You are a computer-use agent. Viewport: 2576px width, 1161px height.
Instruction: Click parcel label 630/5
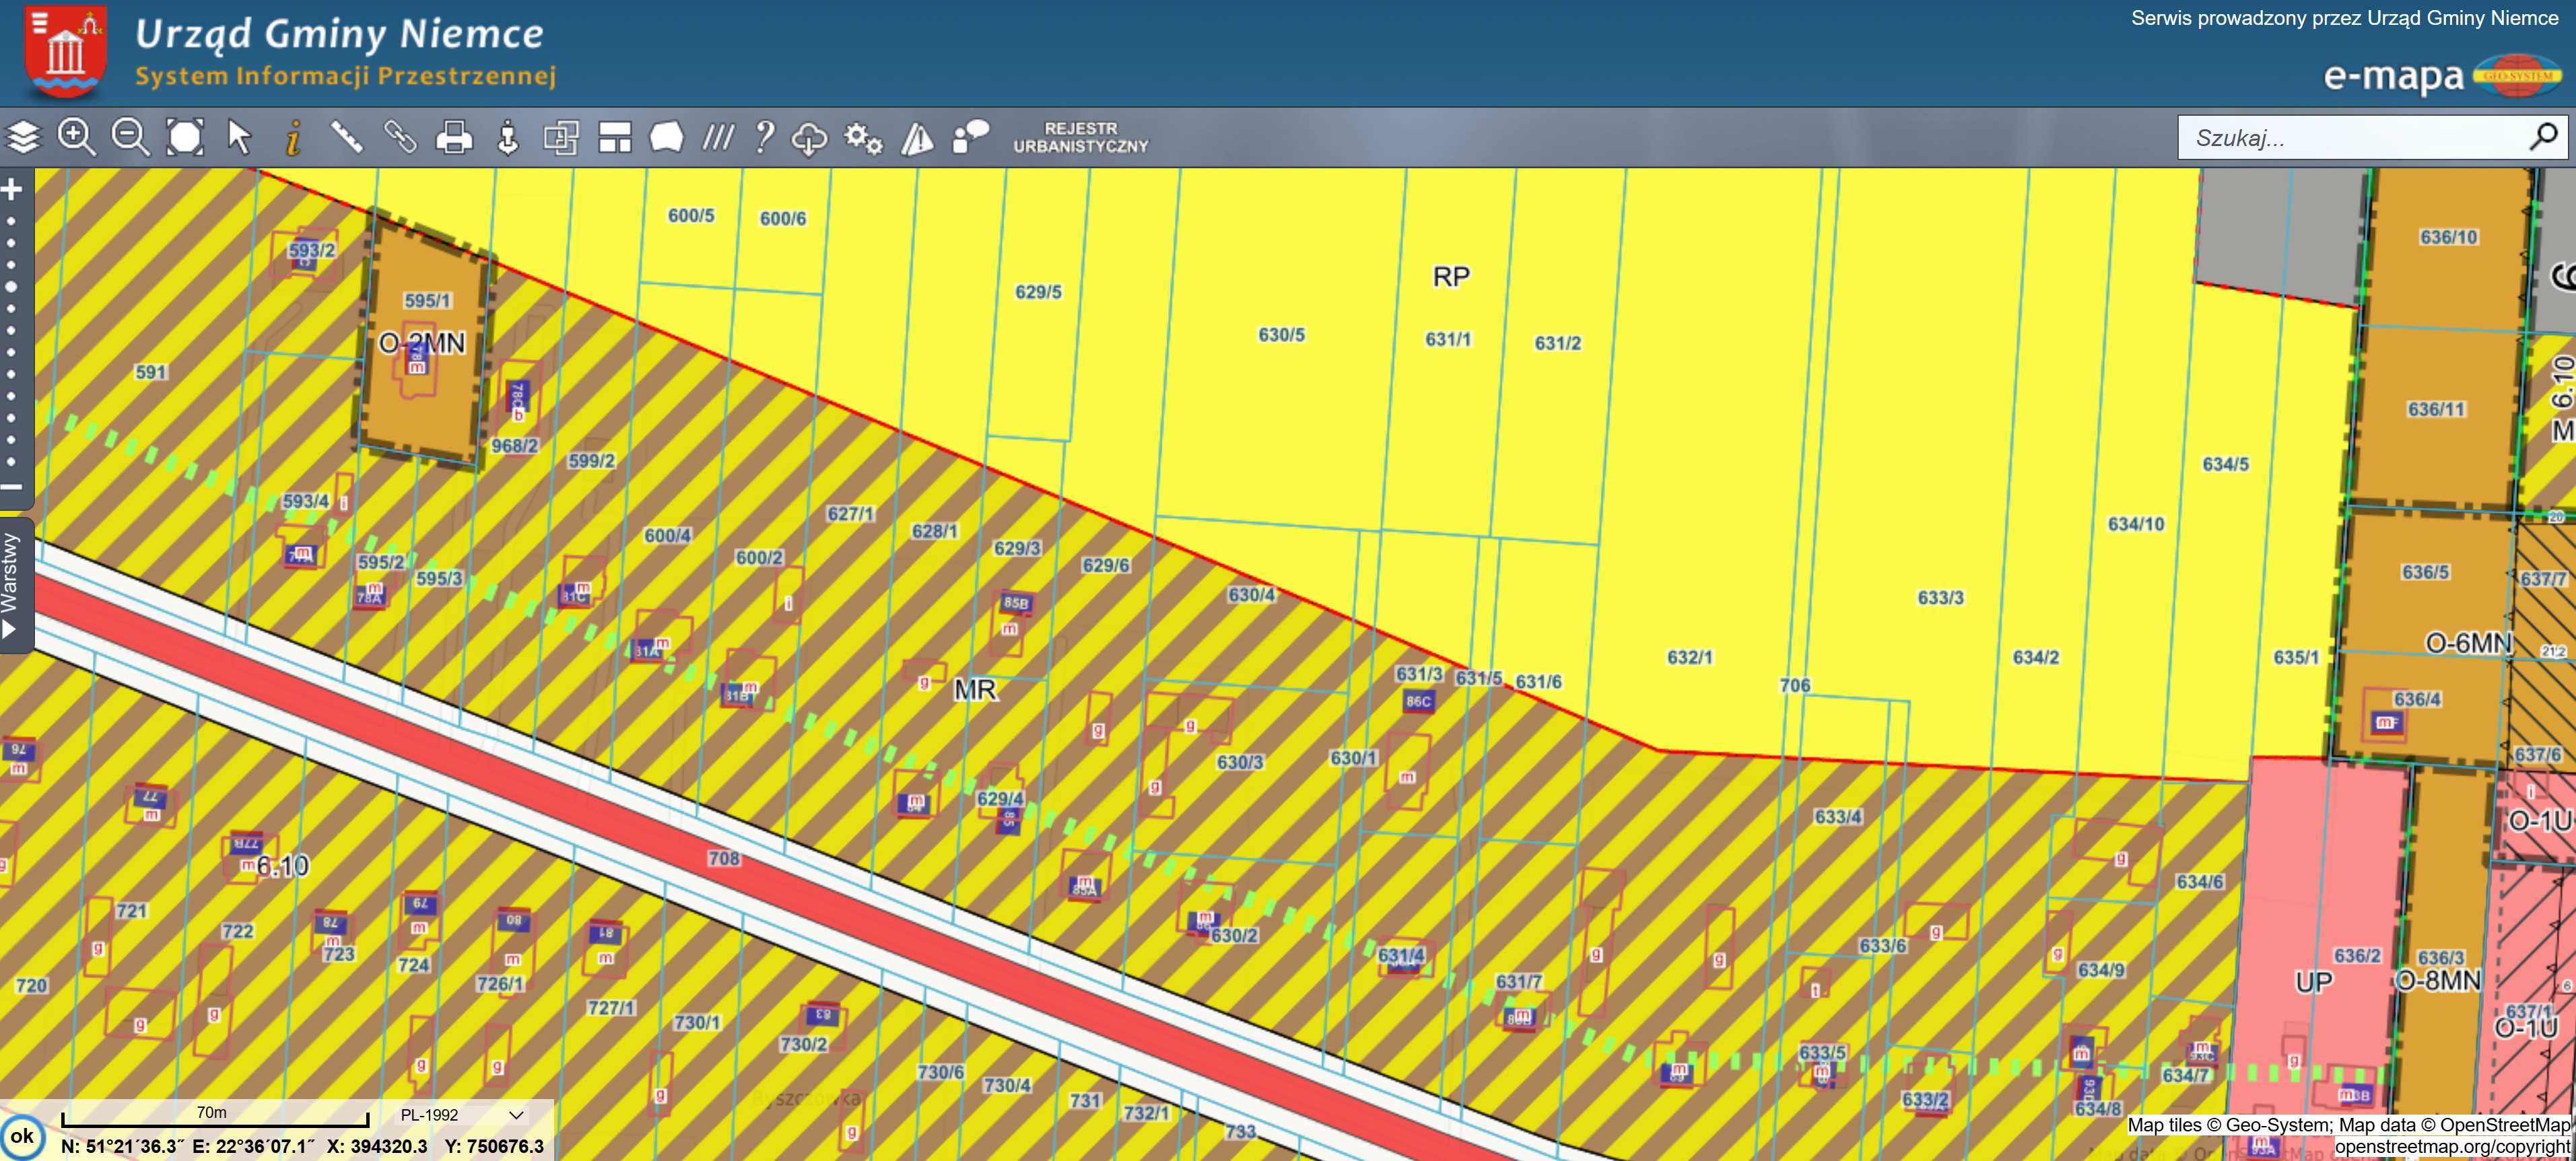(1281, 335)
